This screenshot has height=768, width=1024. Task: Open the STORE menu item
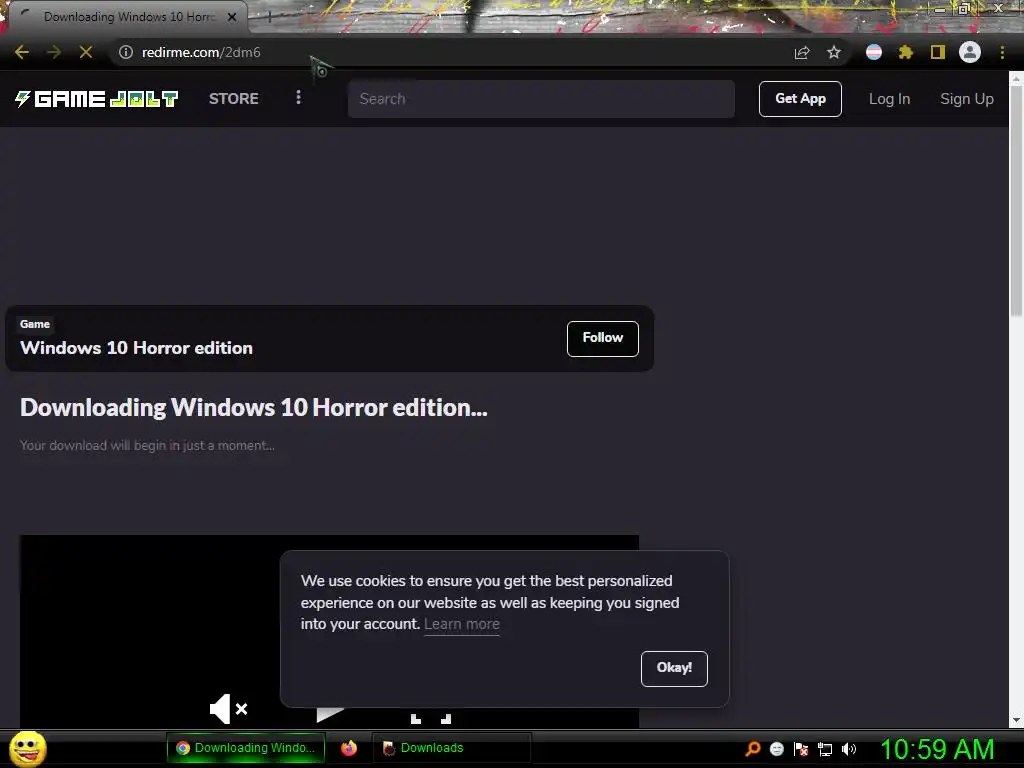(234, 99)
